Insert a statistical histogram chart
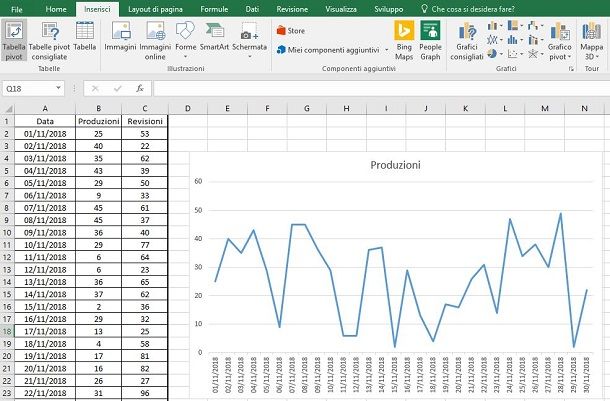Screen dimensions: 610x401 click(x=513, y=40)
